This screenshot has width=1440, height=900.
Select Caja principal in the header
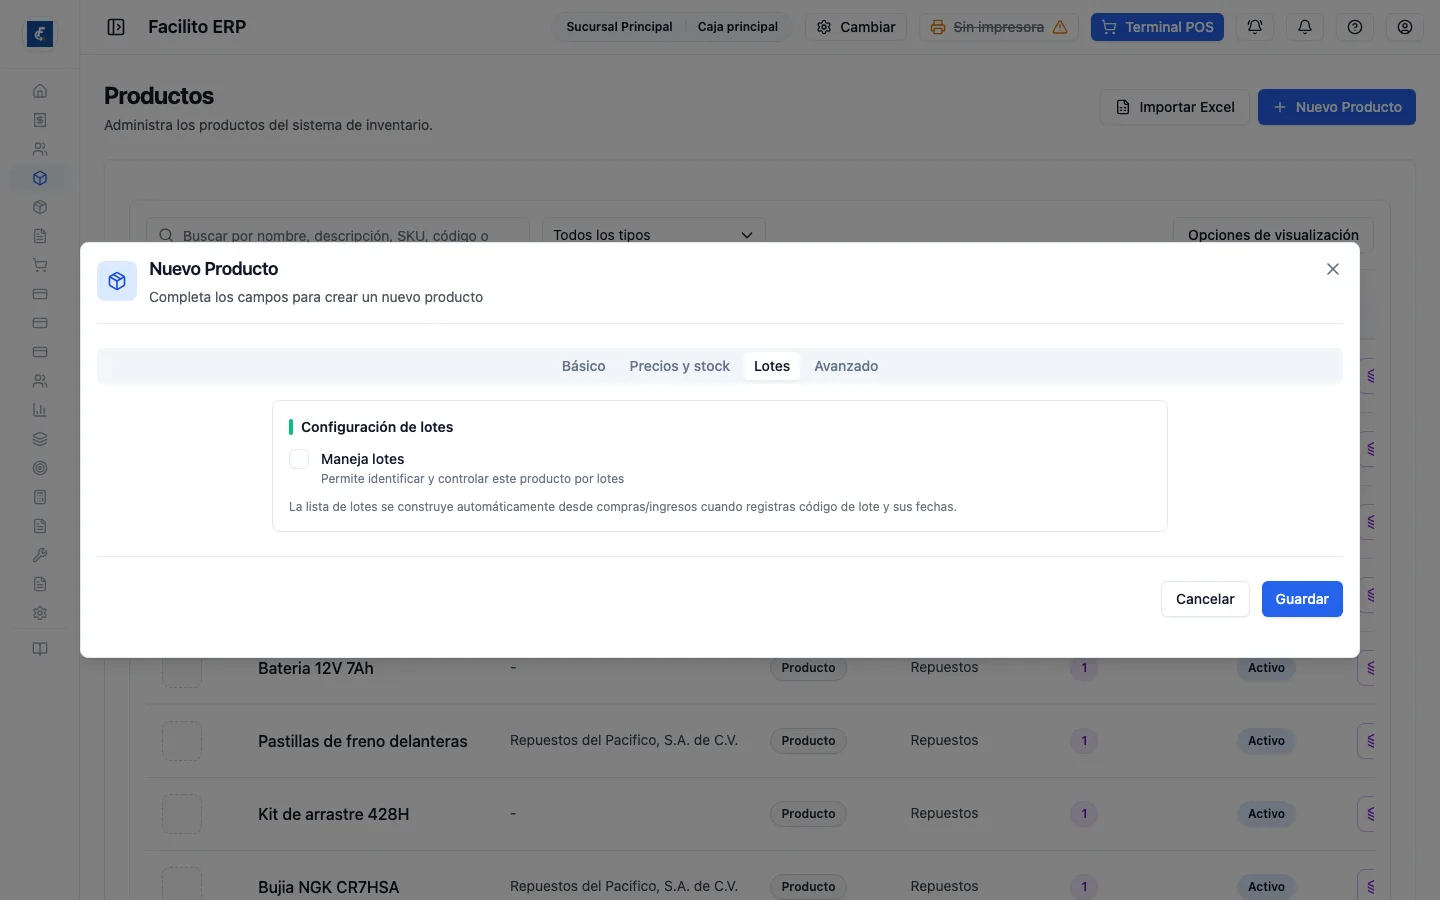(x=738, y=27)
